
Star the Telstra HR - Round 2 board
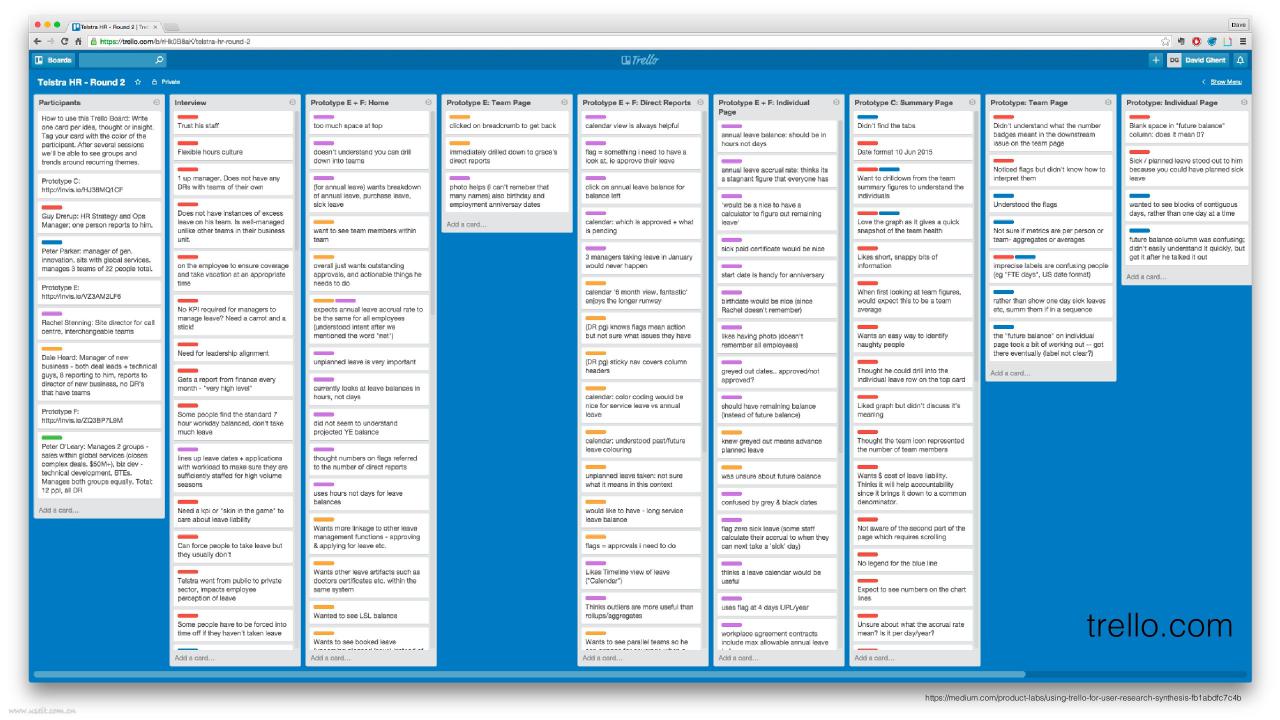click(x=137, y=81)
